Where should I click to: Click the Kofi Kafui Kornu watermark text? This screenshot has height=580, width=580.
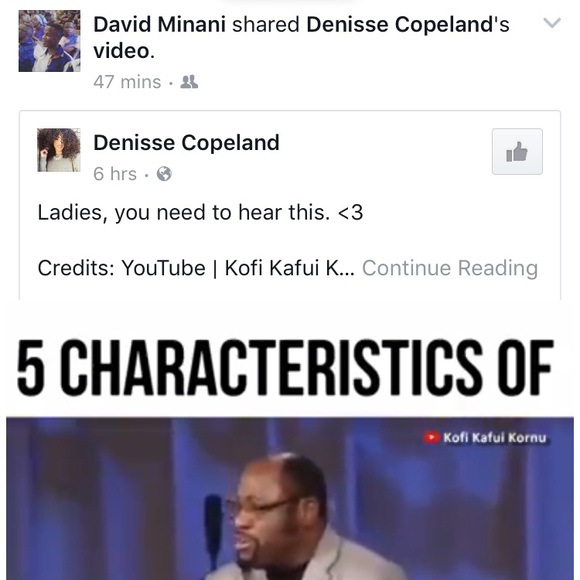point(495,438)
